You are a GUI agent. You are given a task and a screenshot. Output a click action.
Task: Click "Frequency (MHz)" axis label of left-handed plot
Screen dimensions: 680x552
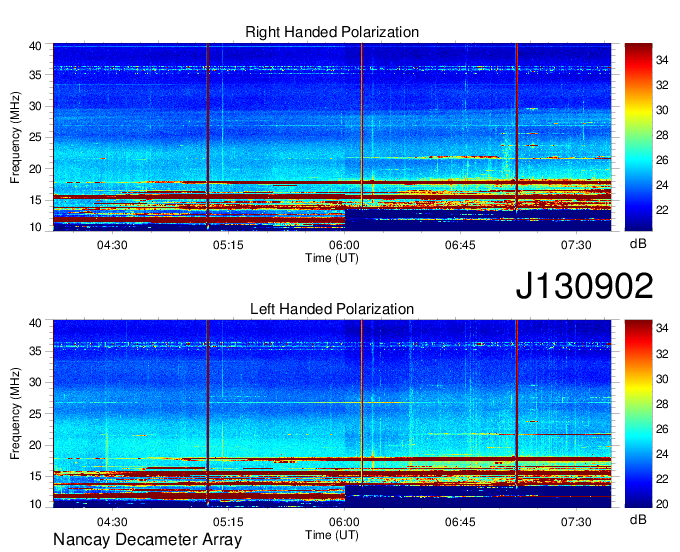point(15,414)
